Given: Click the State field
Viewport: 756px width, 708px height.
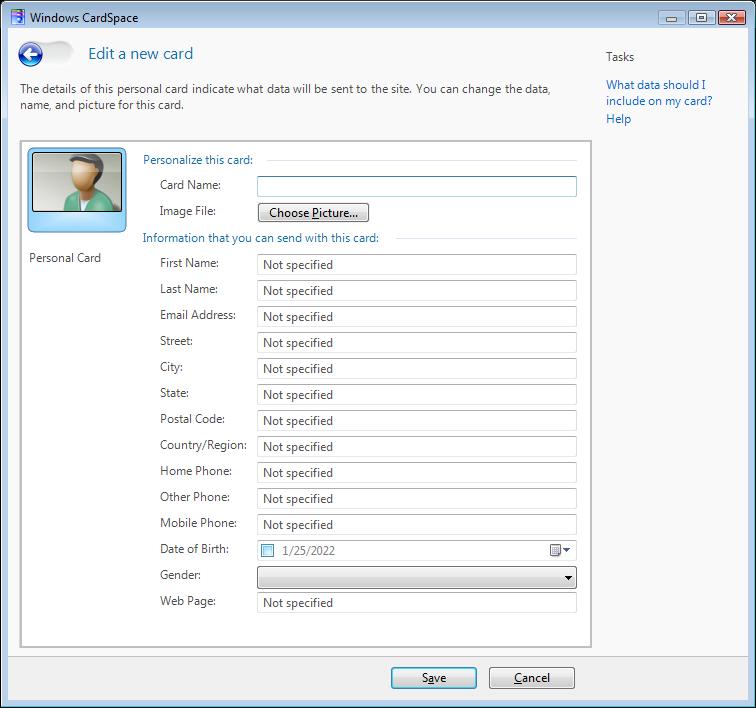Looking at the screenshot, I should [417, 395].
